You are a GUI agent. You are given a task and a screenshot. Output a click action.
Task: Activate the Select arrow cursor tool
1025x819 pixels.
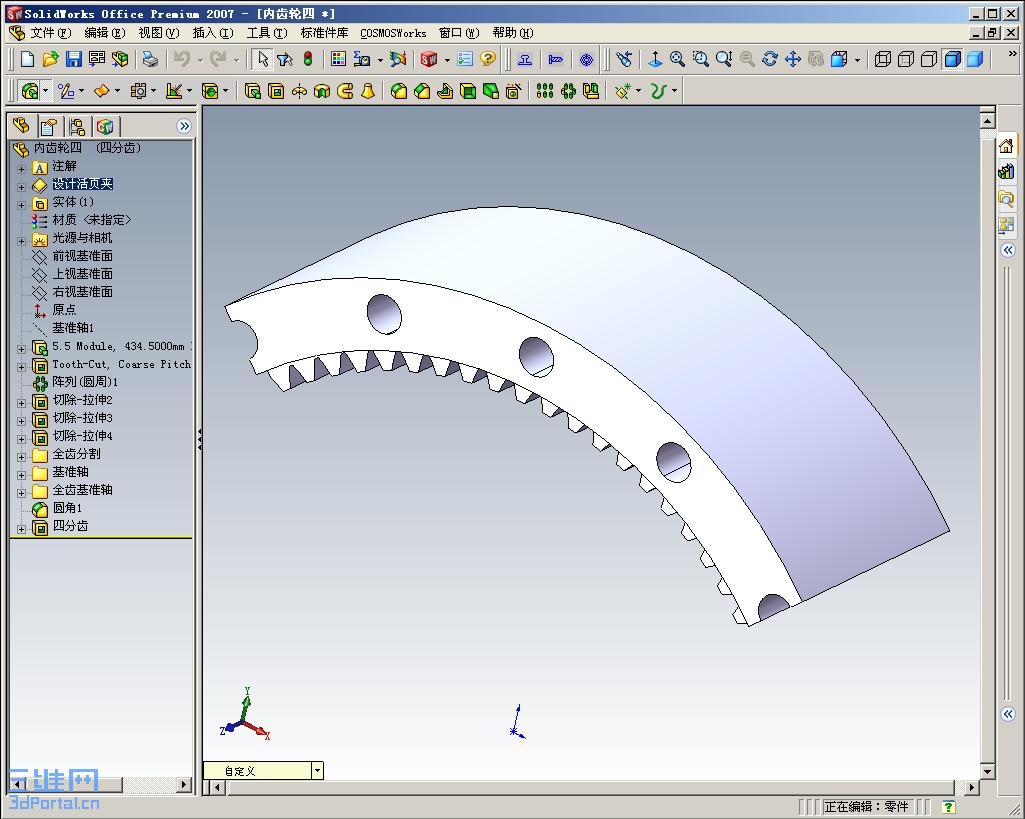pyautogui.click(x=263, y=59)
